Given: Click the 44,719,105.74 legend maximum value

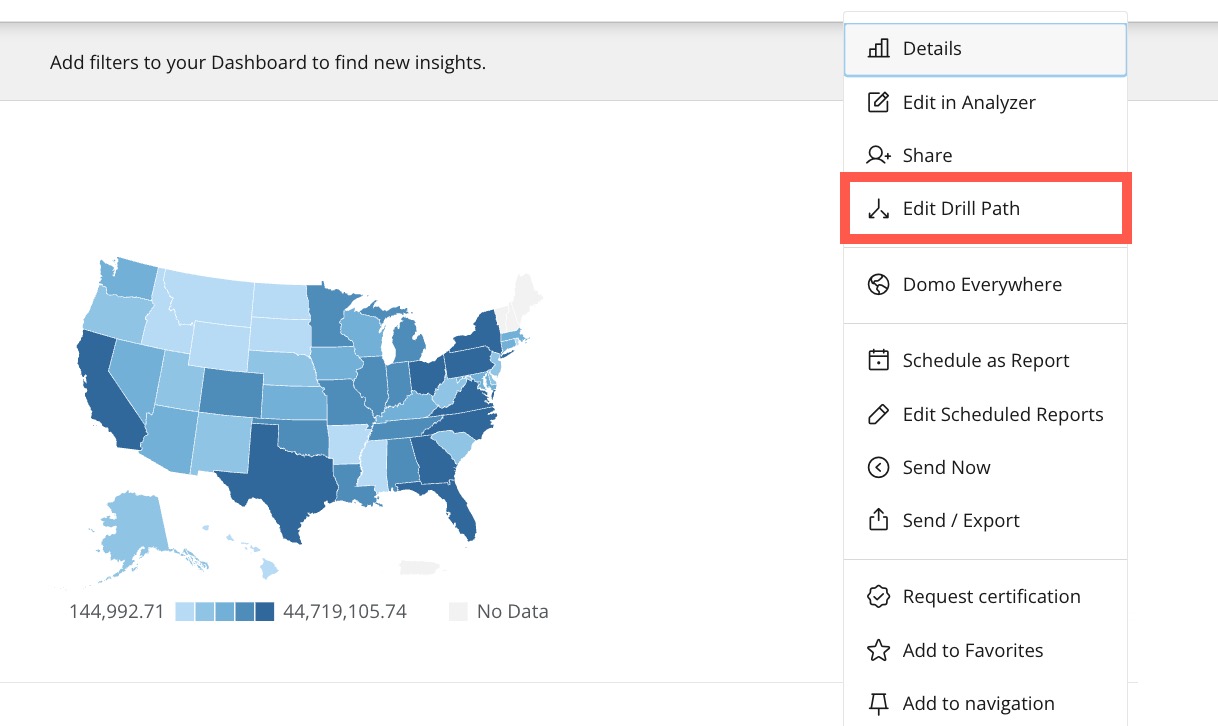Looking at the screenshot, I should click(x=345, y=612).
